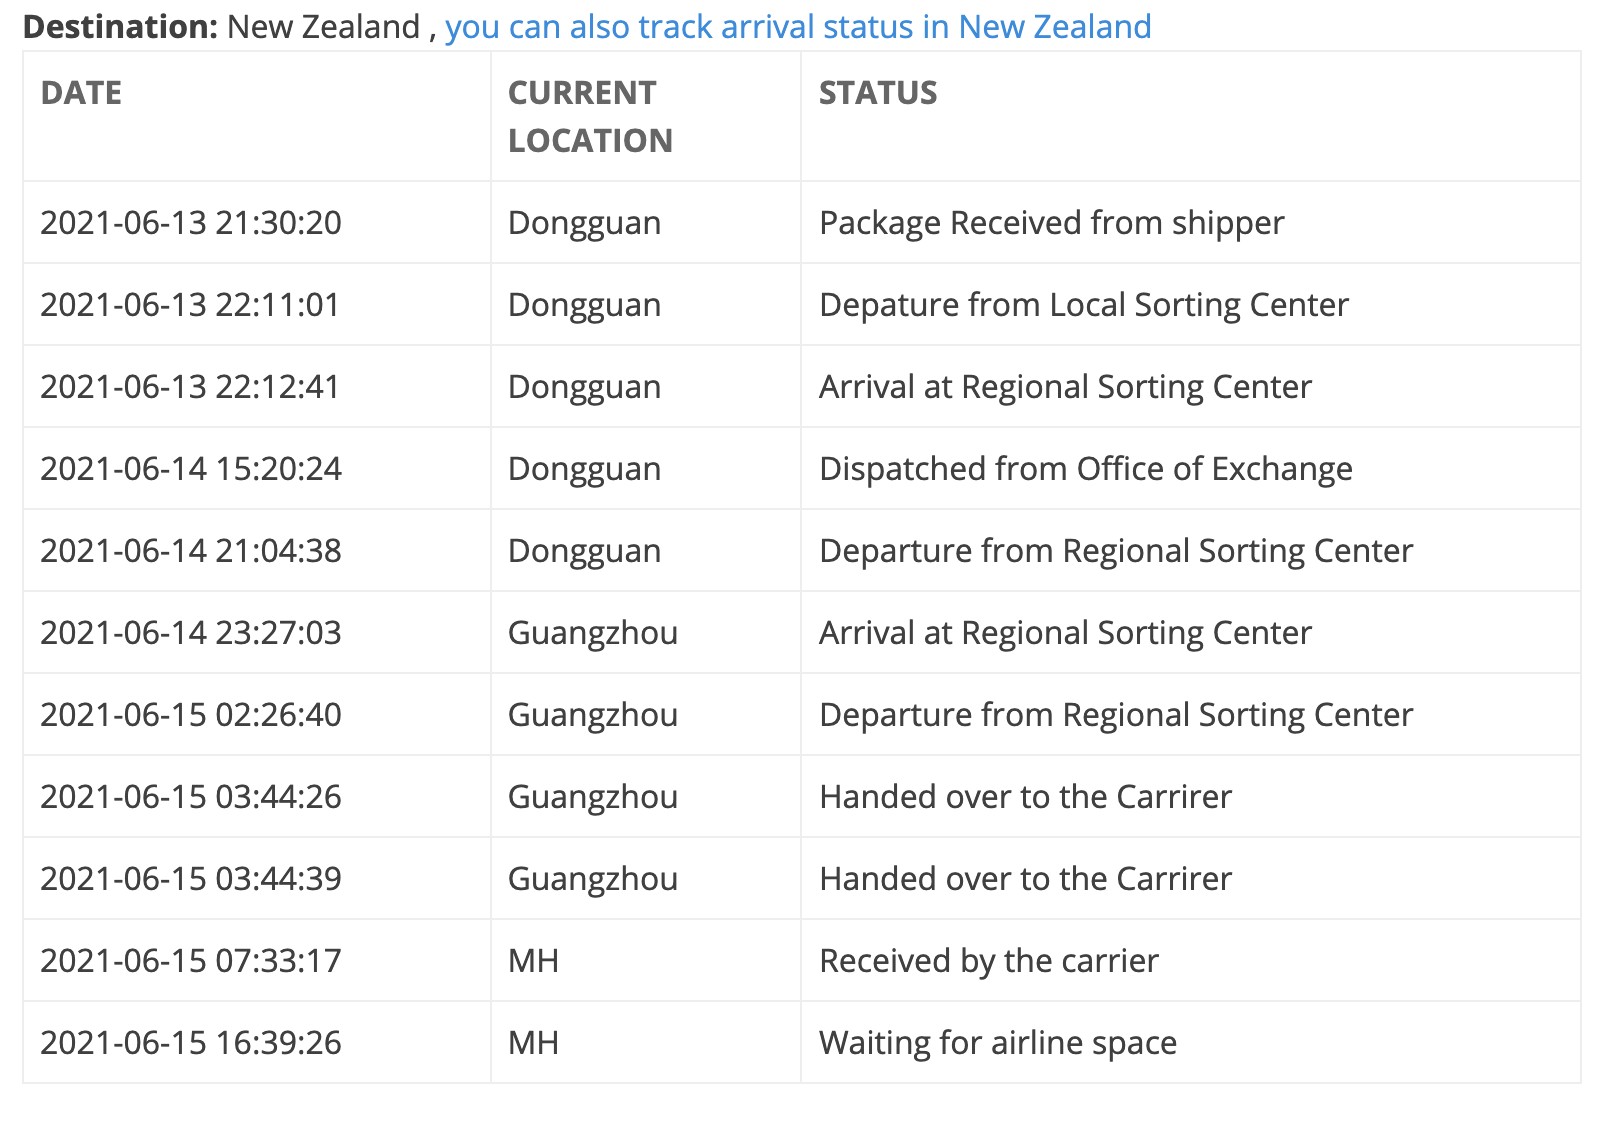Click the date 2021-06-15 02:26:40
This screenshot has height=1134, width=1622.
click(191, 715)
